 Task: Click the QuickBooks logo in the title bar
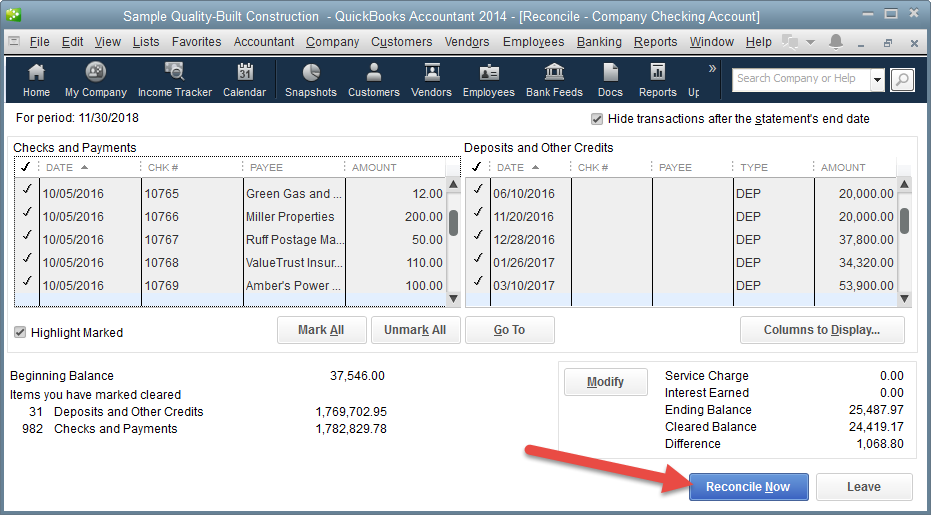pyautogui.click(x=12, y=15)
